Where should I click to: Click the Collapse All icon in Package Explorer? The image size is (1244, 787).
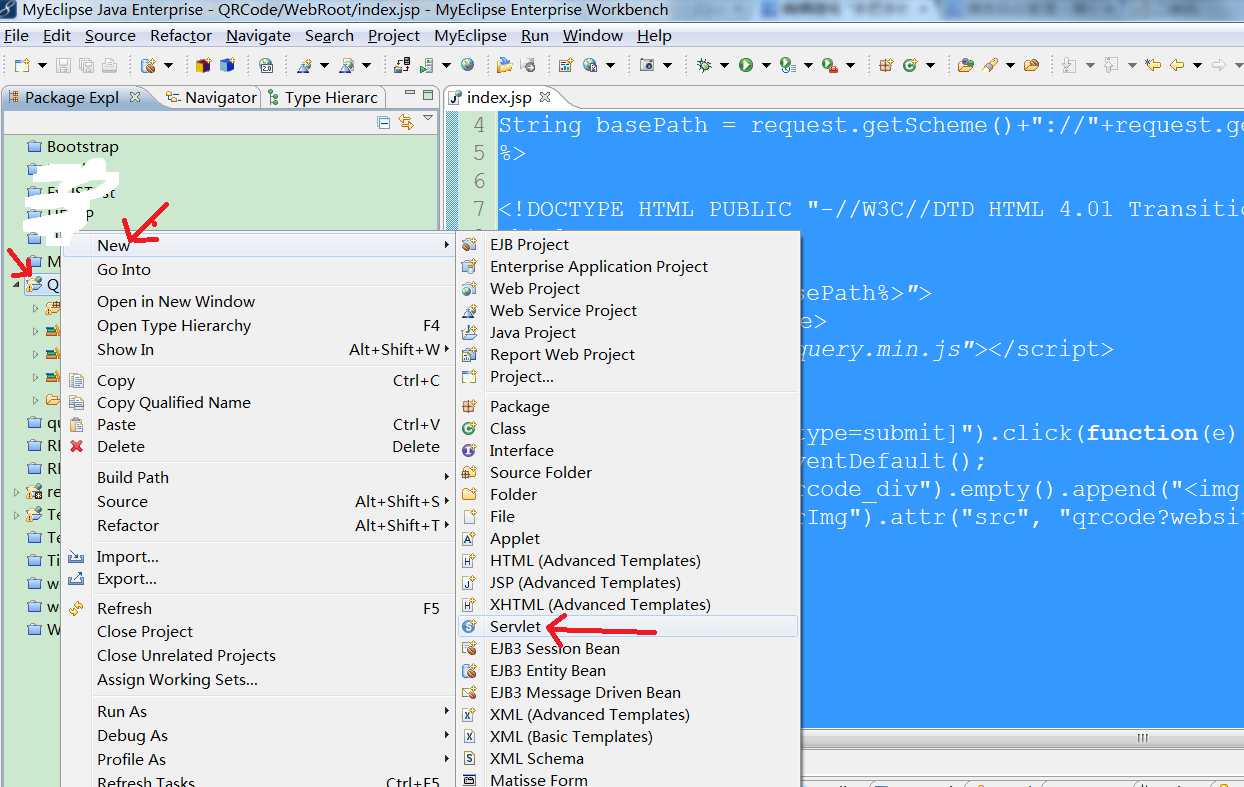[x=383, y=122]
